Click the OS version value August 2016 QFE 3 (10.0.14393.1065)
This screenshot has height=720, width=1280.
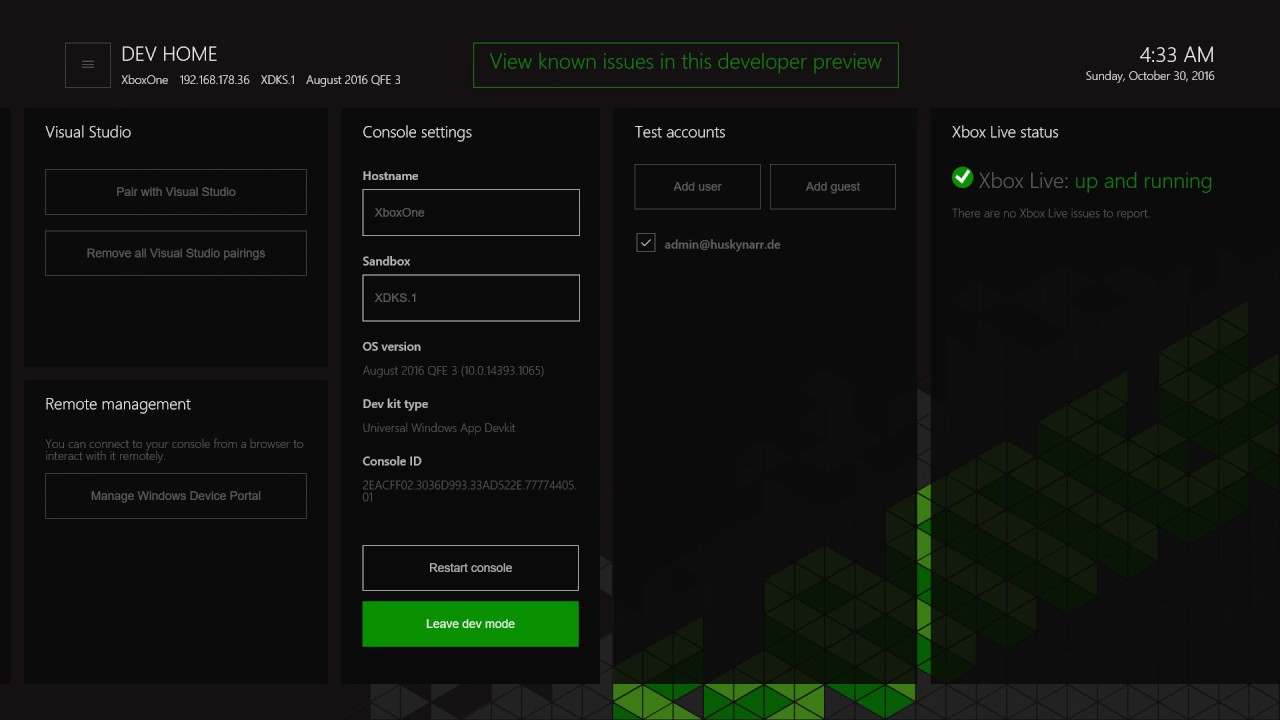[x=453, y=371]
